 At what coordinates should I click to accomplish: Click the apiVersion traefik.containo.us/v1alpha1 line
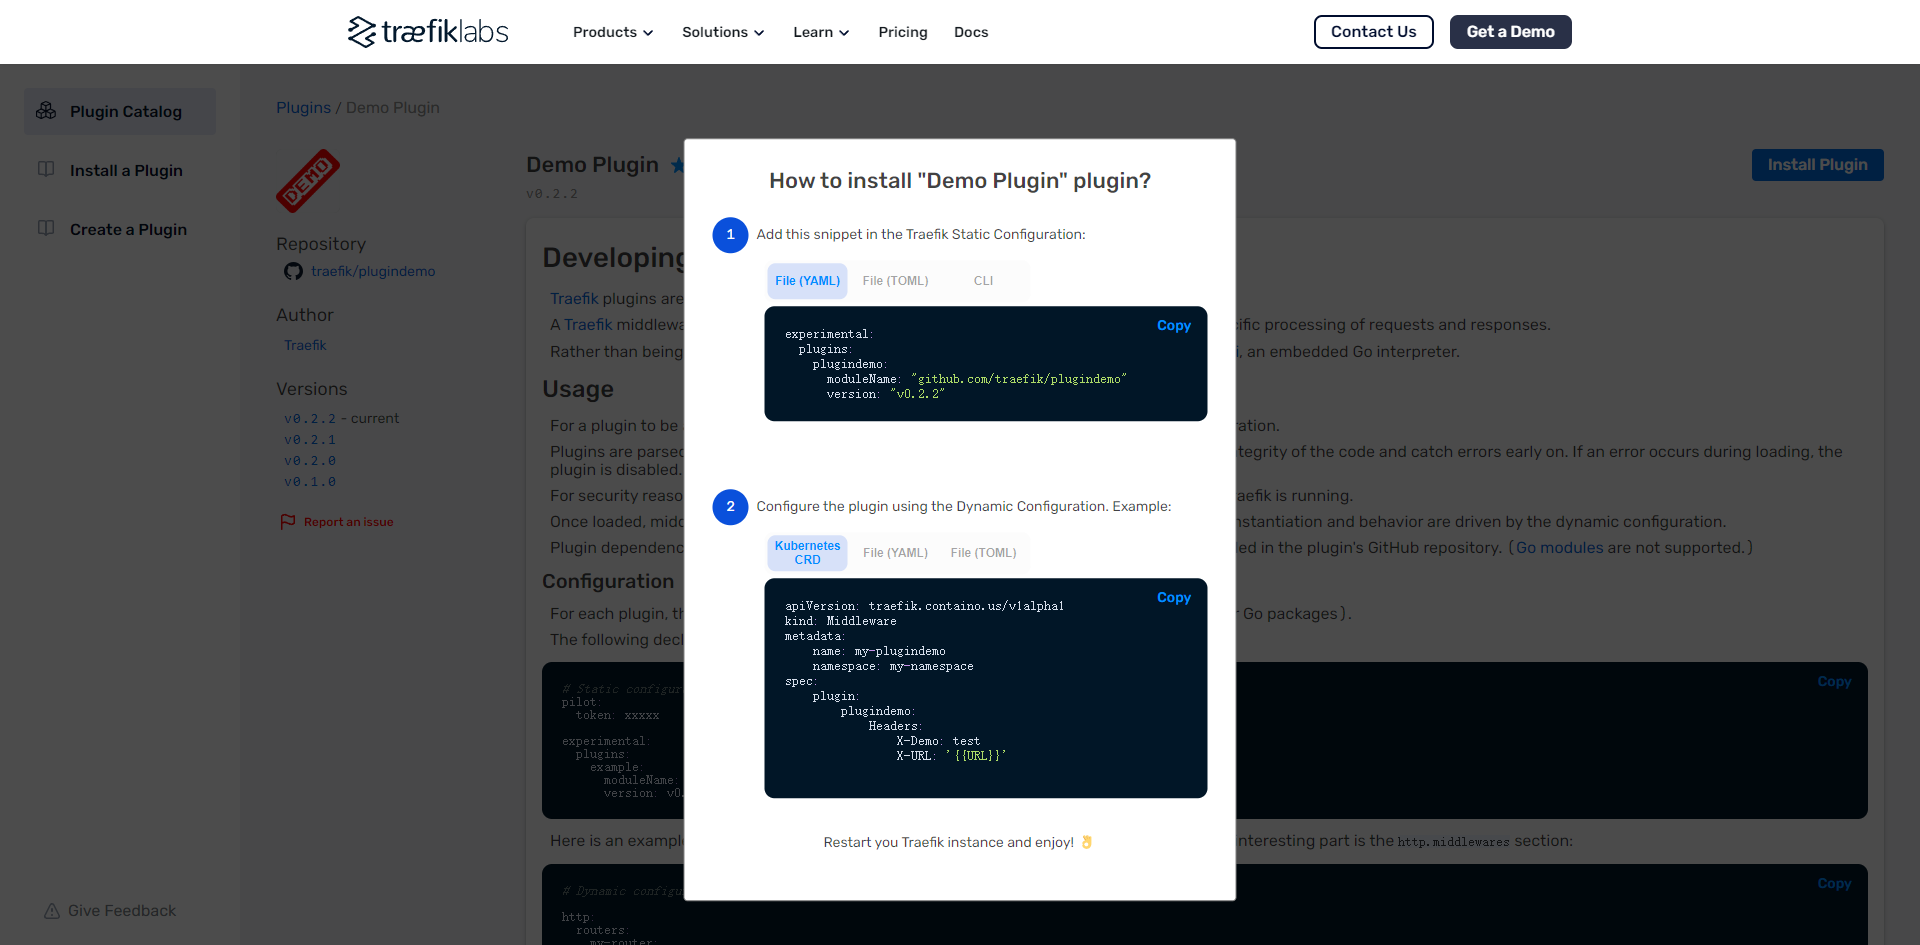(x=925, y=607)
